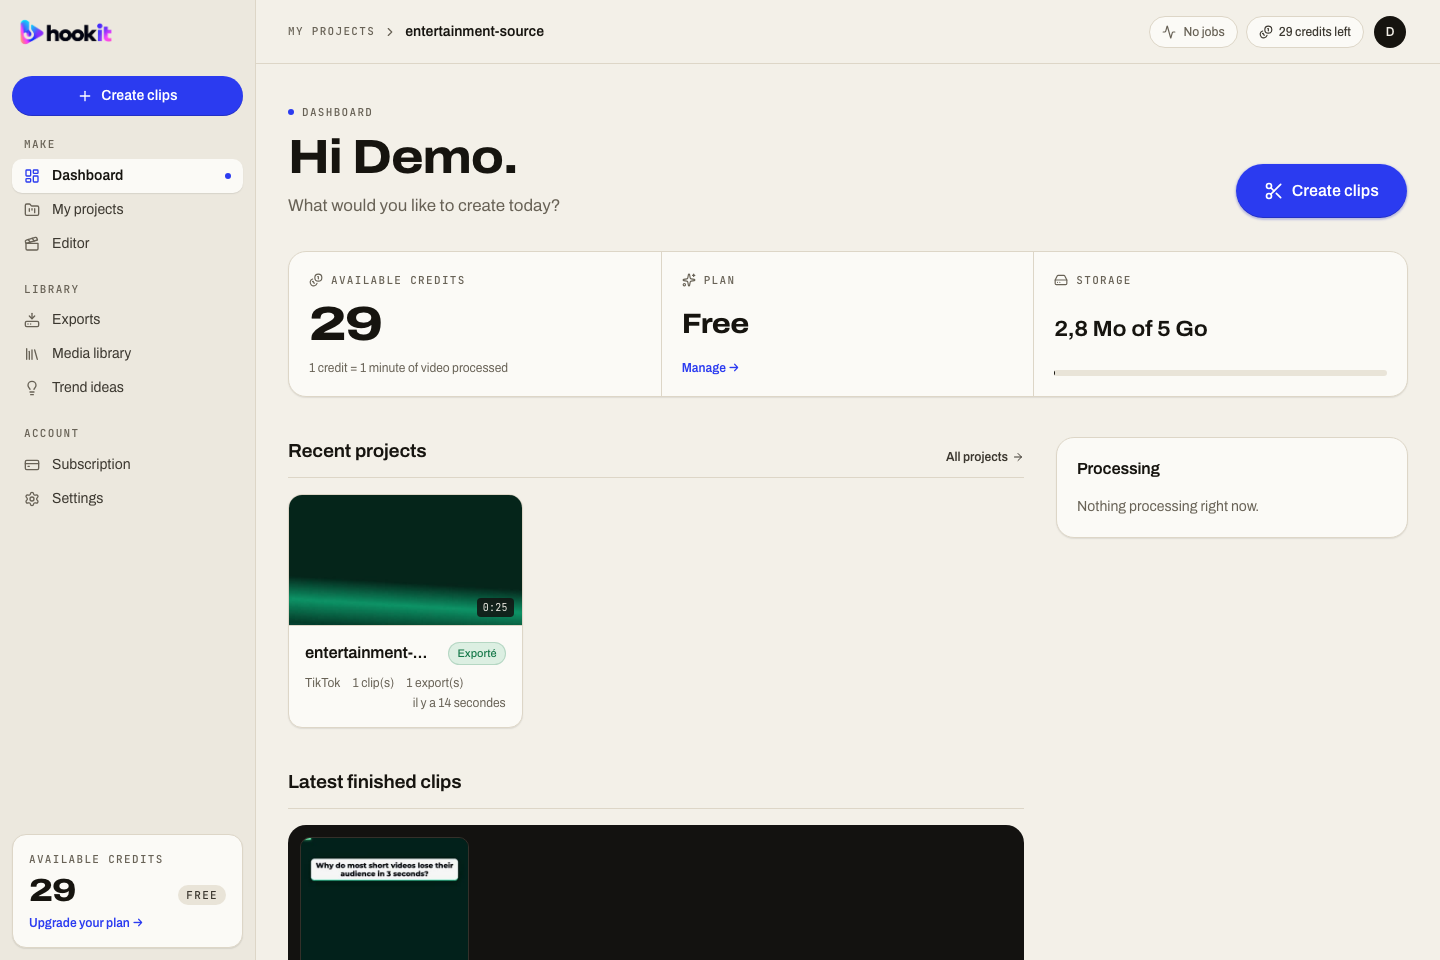
Task: Open the entertainment project thumbnail
Action: (405, 560)
